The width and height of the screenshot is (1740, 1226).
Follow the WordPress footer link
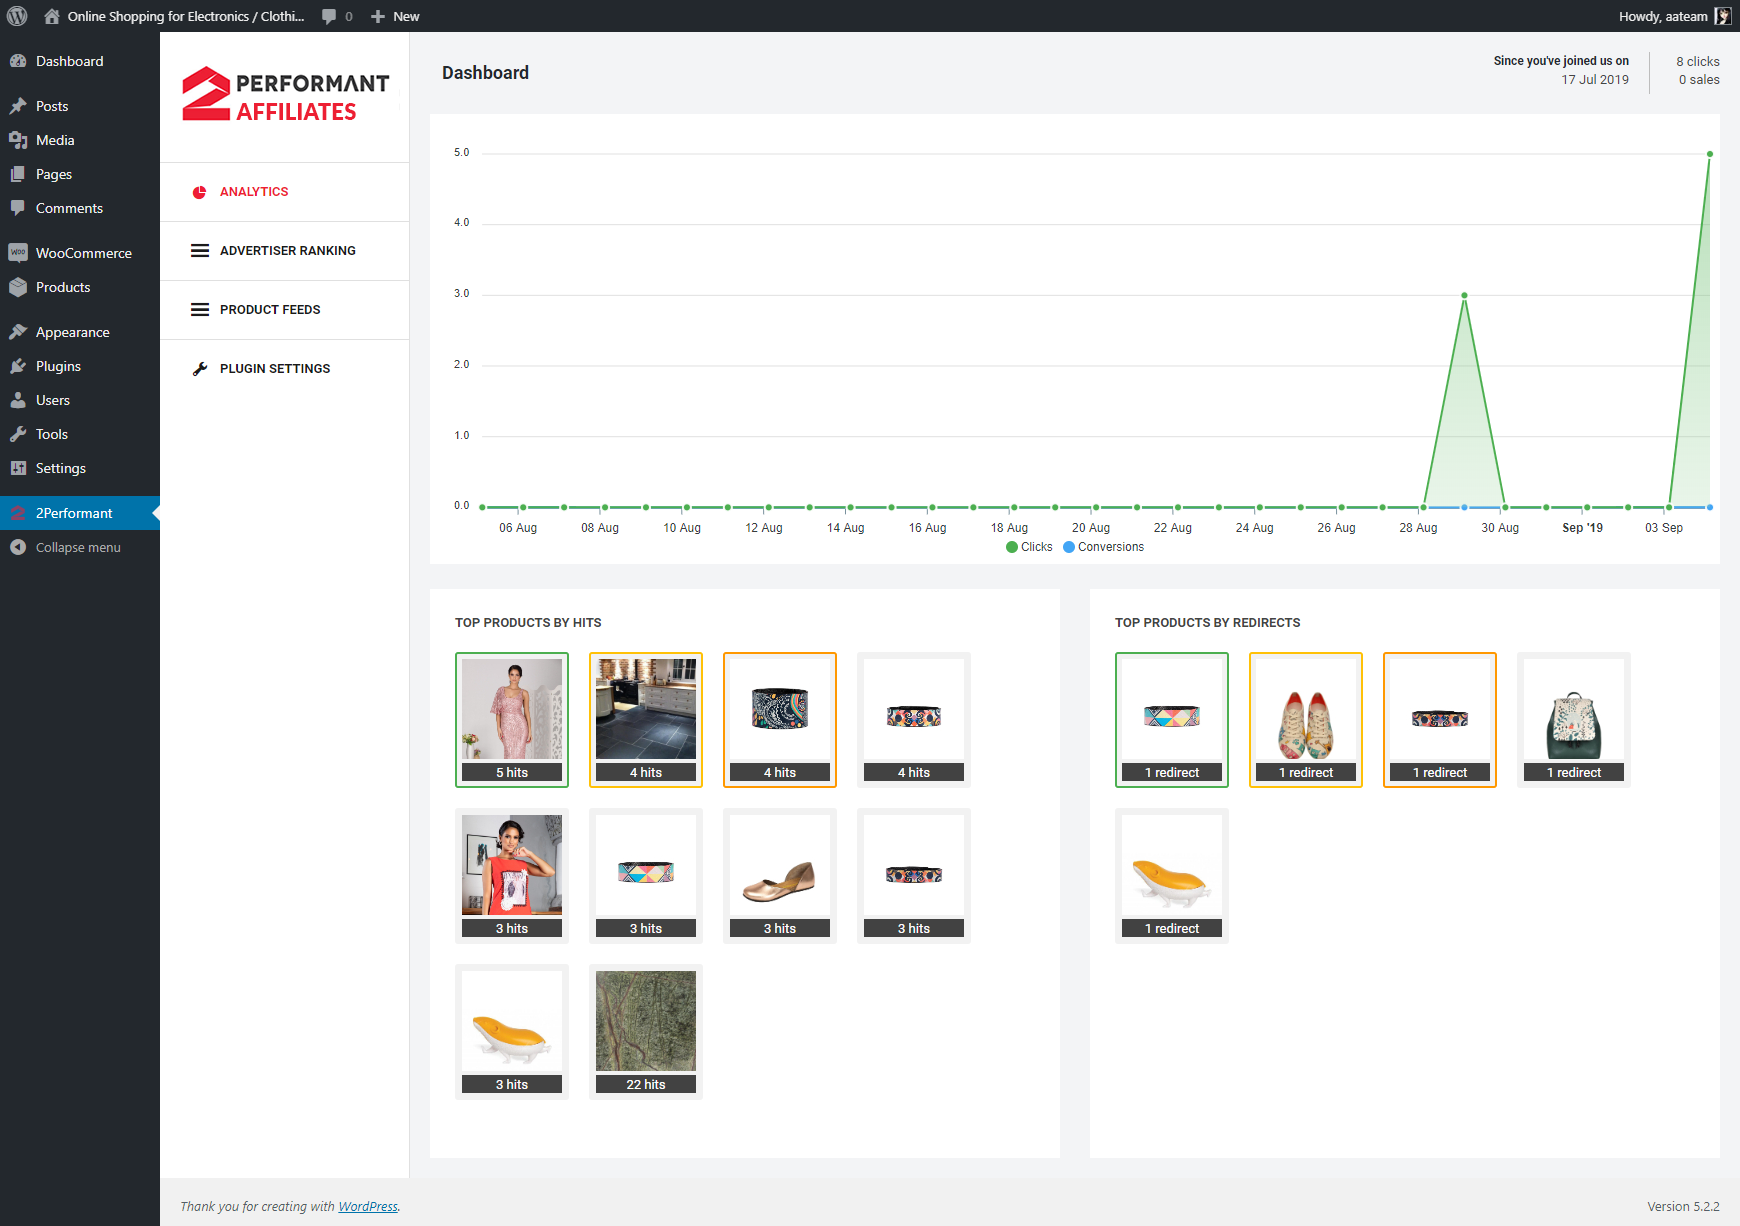(368, 1207)
